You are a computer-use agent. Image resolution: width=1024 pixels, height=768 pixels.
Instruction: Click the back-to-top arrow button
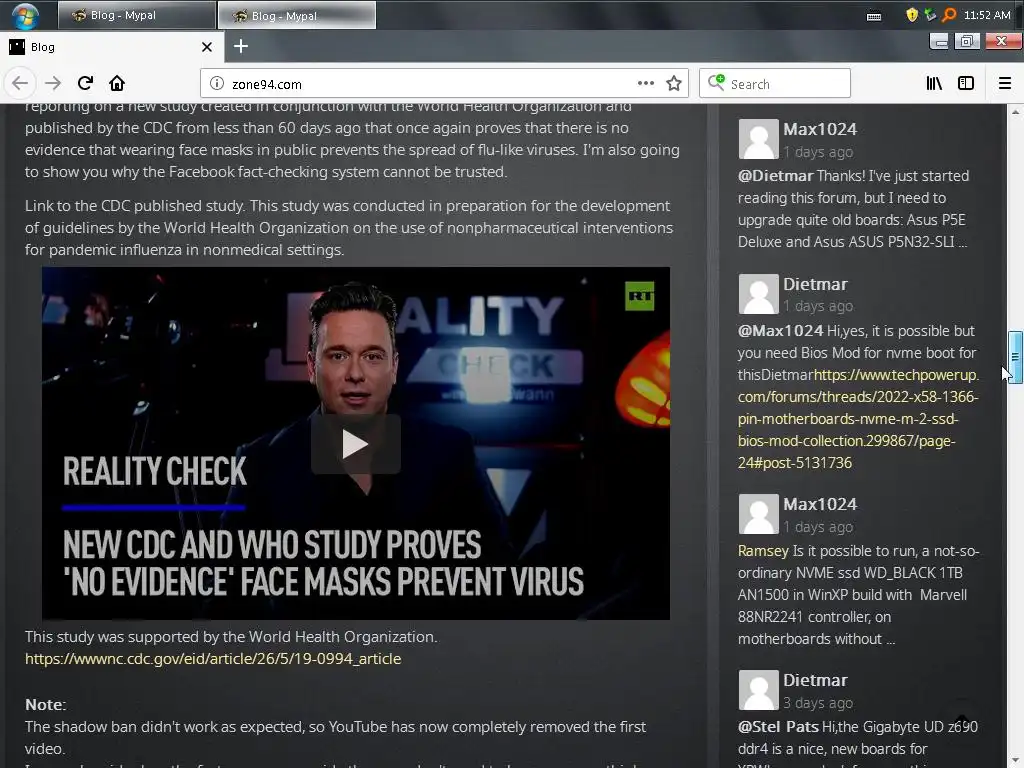962,718
